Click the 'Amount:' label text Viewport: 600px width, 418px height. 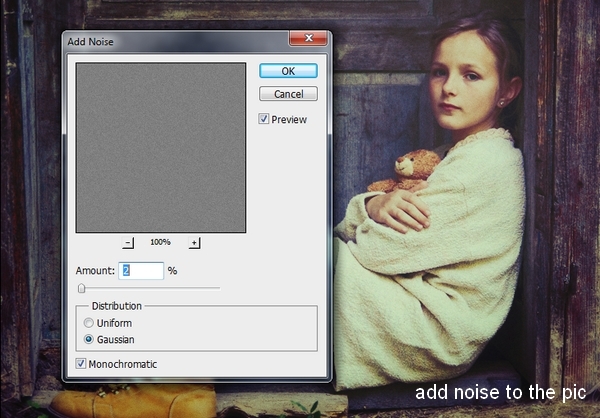(94, 271)
